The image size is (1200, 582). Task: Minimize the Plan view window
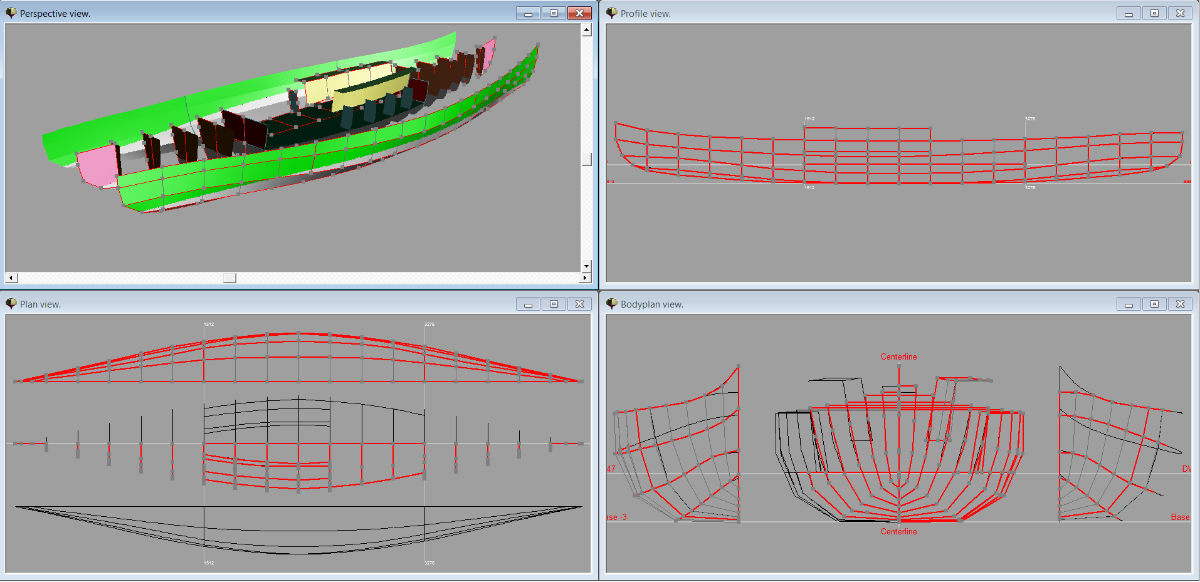[528, 303]
